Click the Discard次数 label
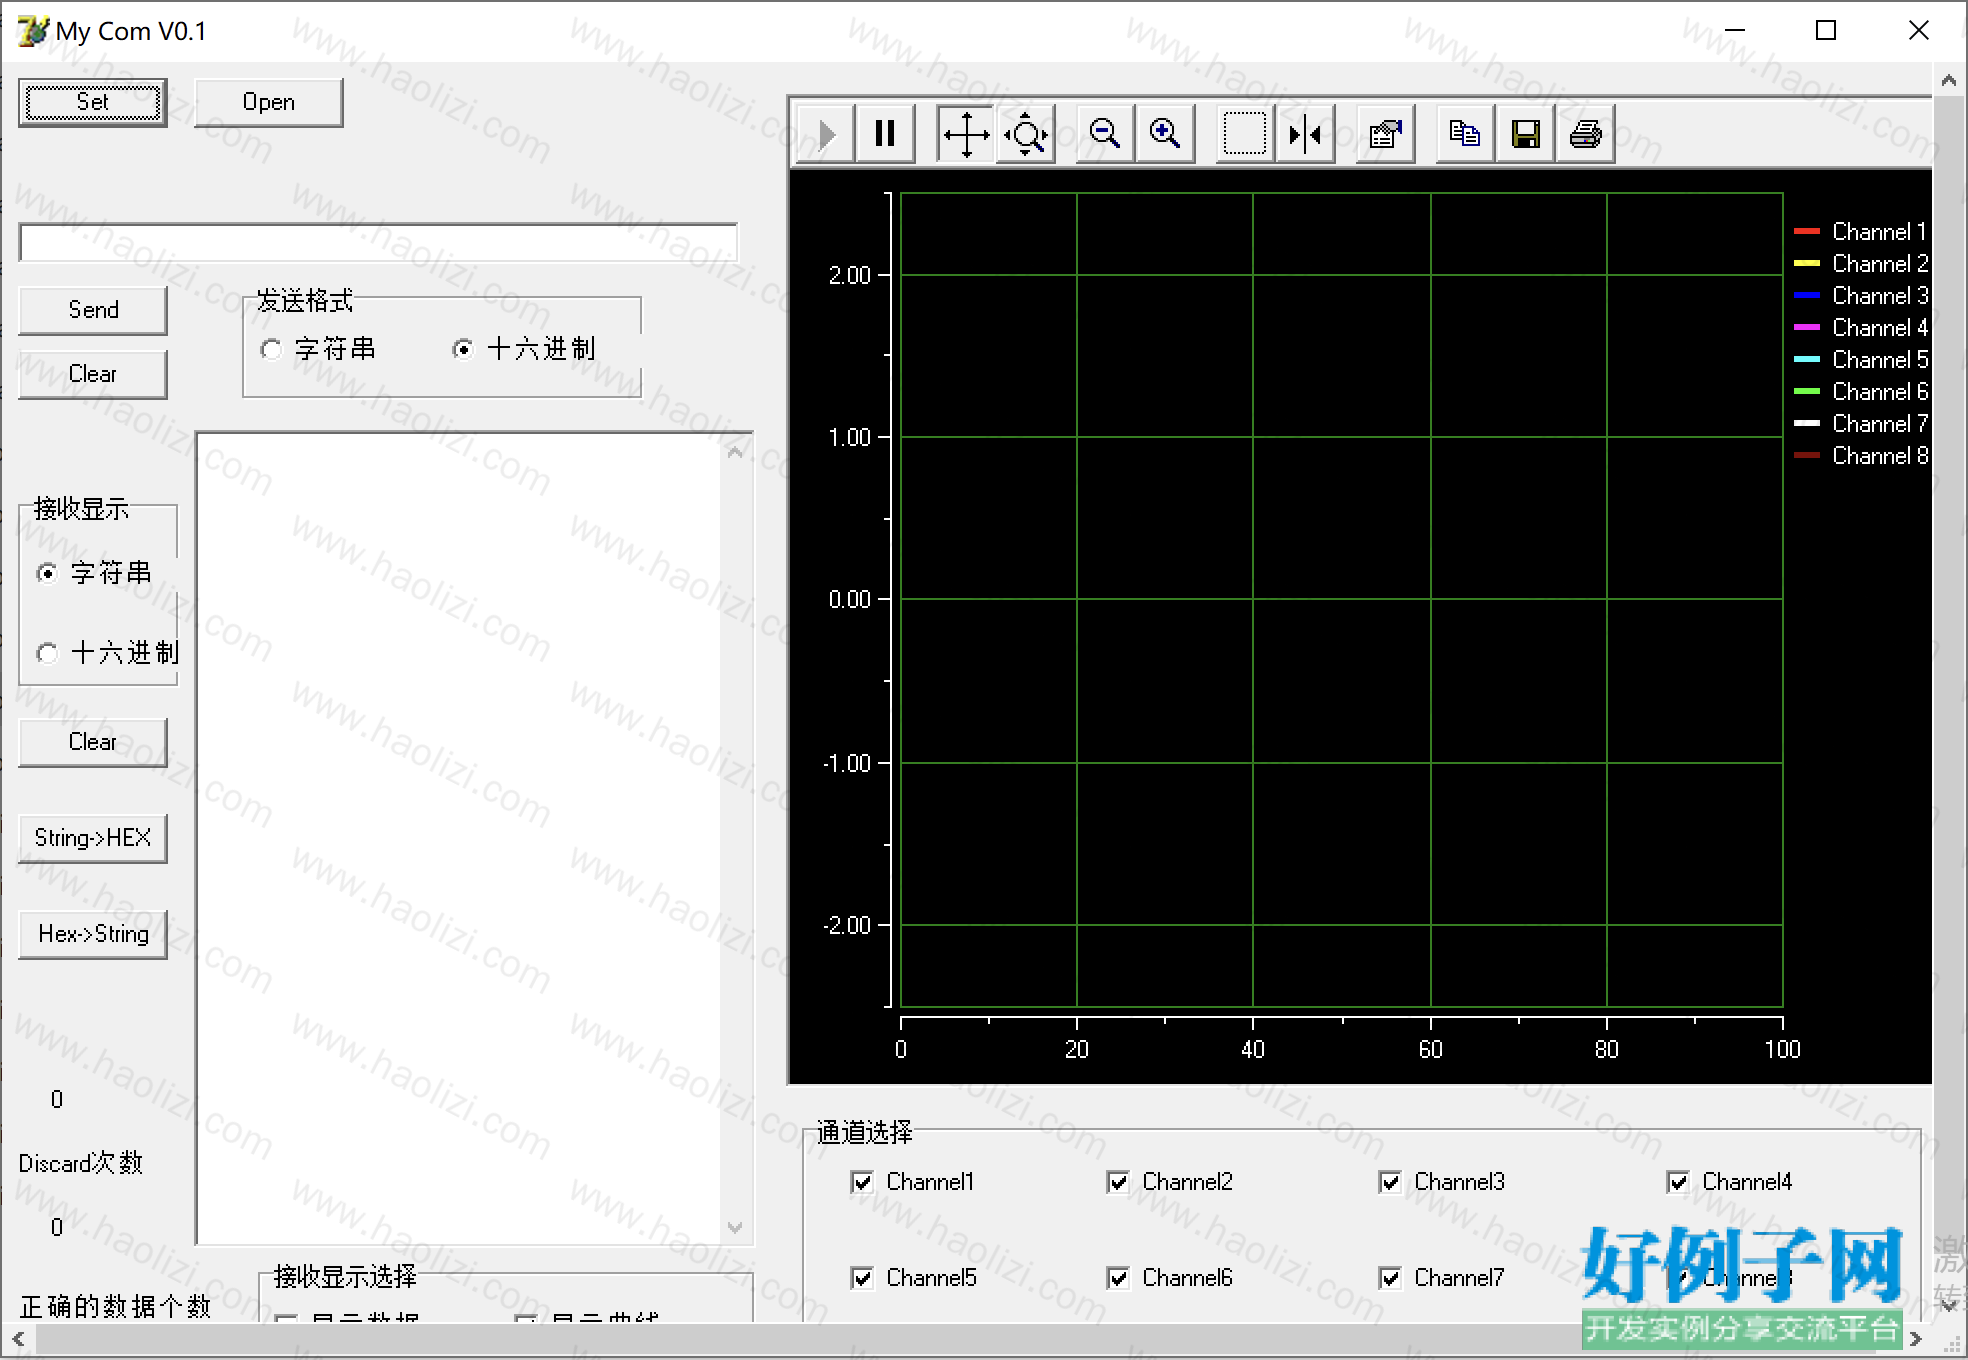The width and height of the screenshot is (1968, 1360). pos(81,1163)
